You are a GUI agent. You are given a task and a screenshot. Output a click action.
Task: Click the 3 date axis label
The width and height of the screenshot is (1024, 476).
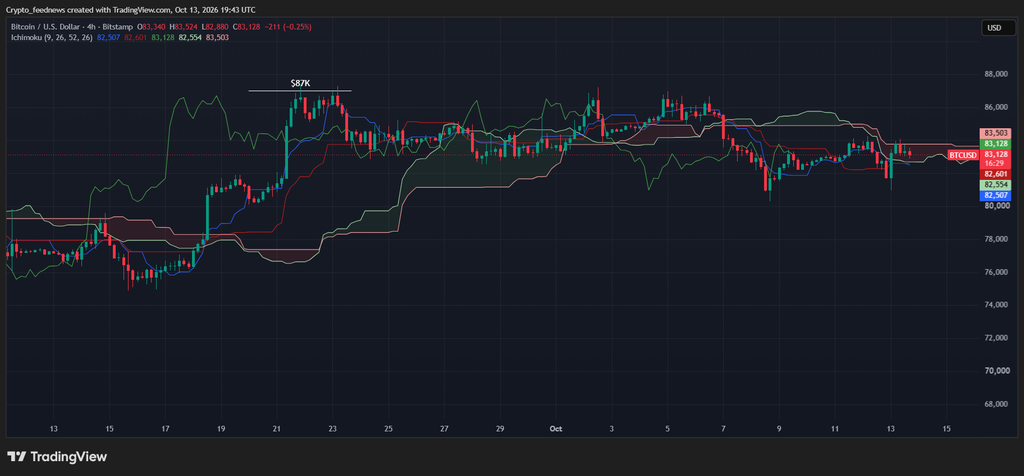click(612, 429)
